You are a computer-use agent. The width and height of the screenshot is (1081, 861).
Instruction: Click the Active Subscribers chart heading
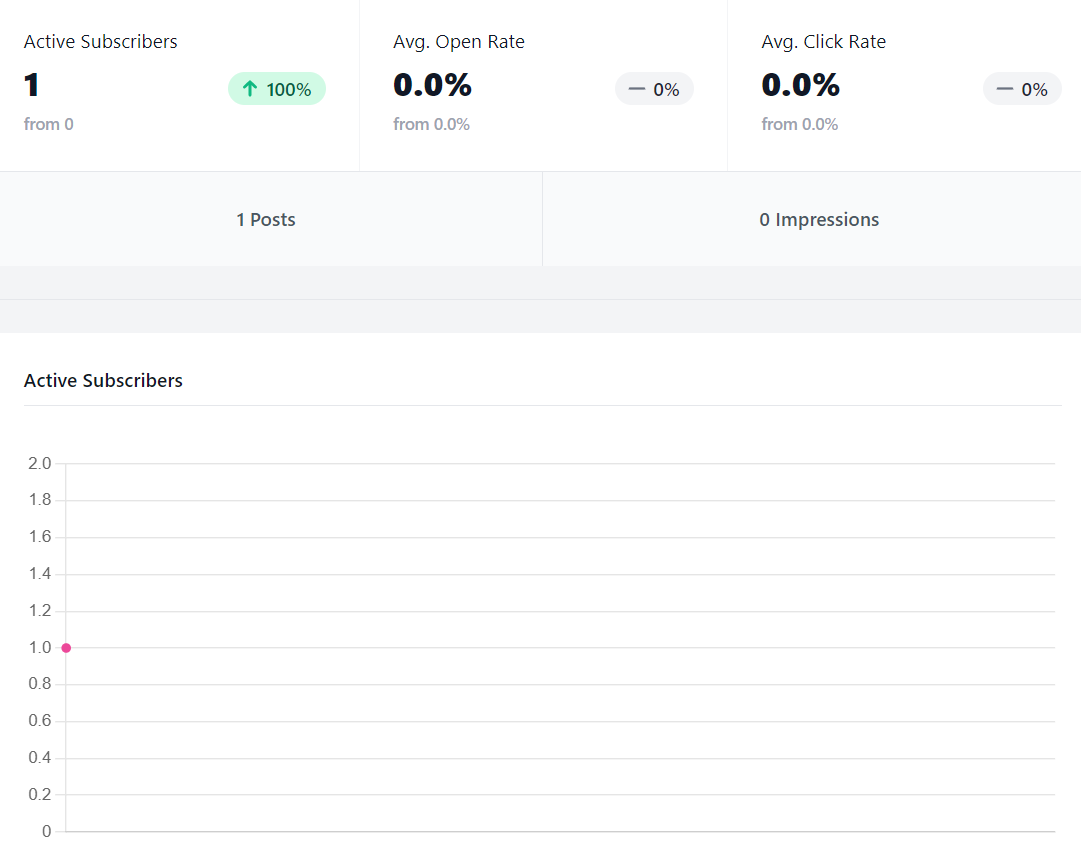coord(103,381)
